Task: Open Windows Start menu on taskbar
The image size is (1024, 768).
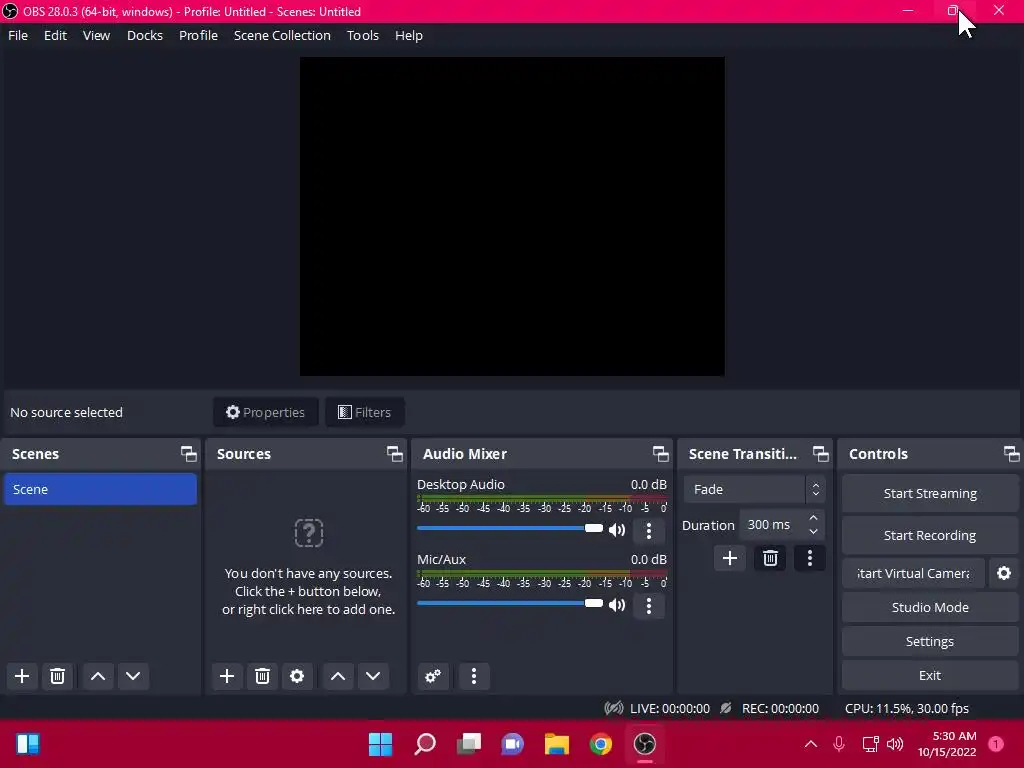Action: [380, 744]
